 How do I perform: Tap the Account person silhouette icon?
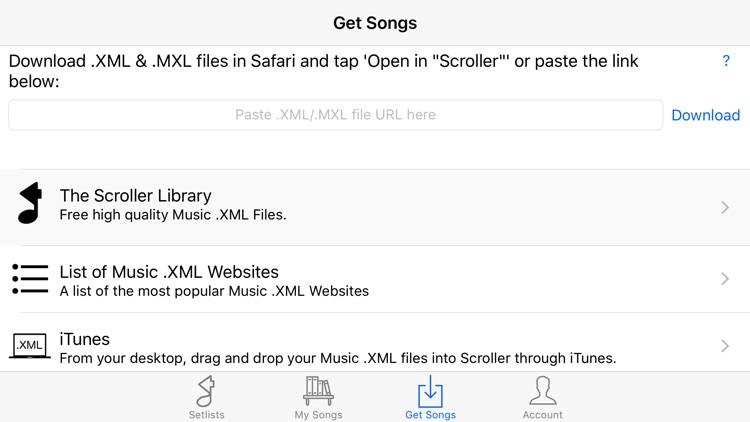pos(542,391)
